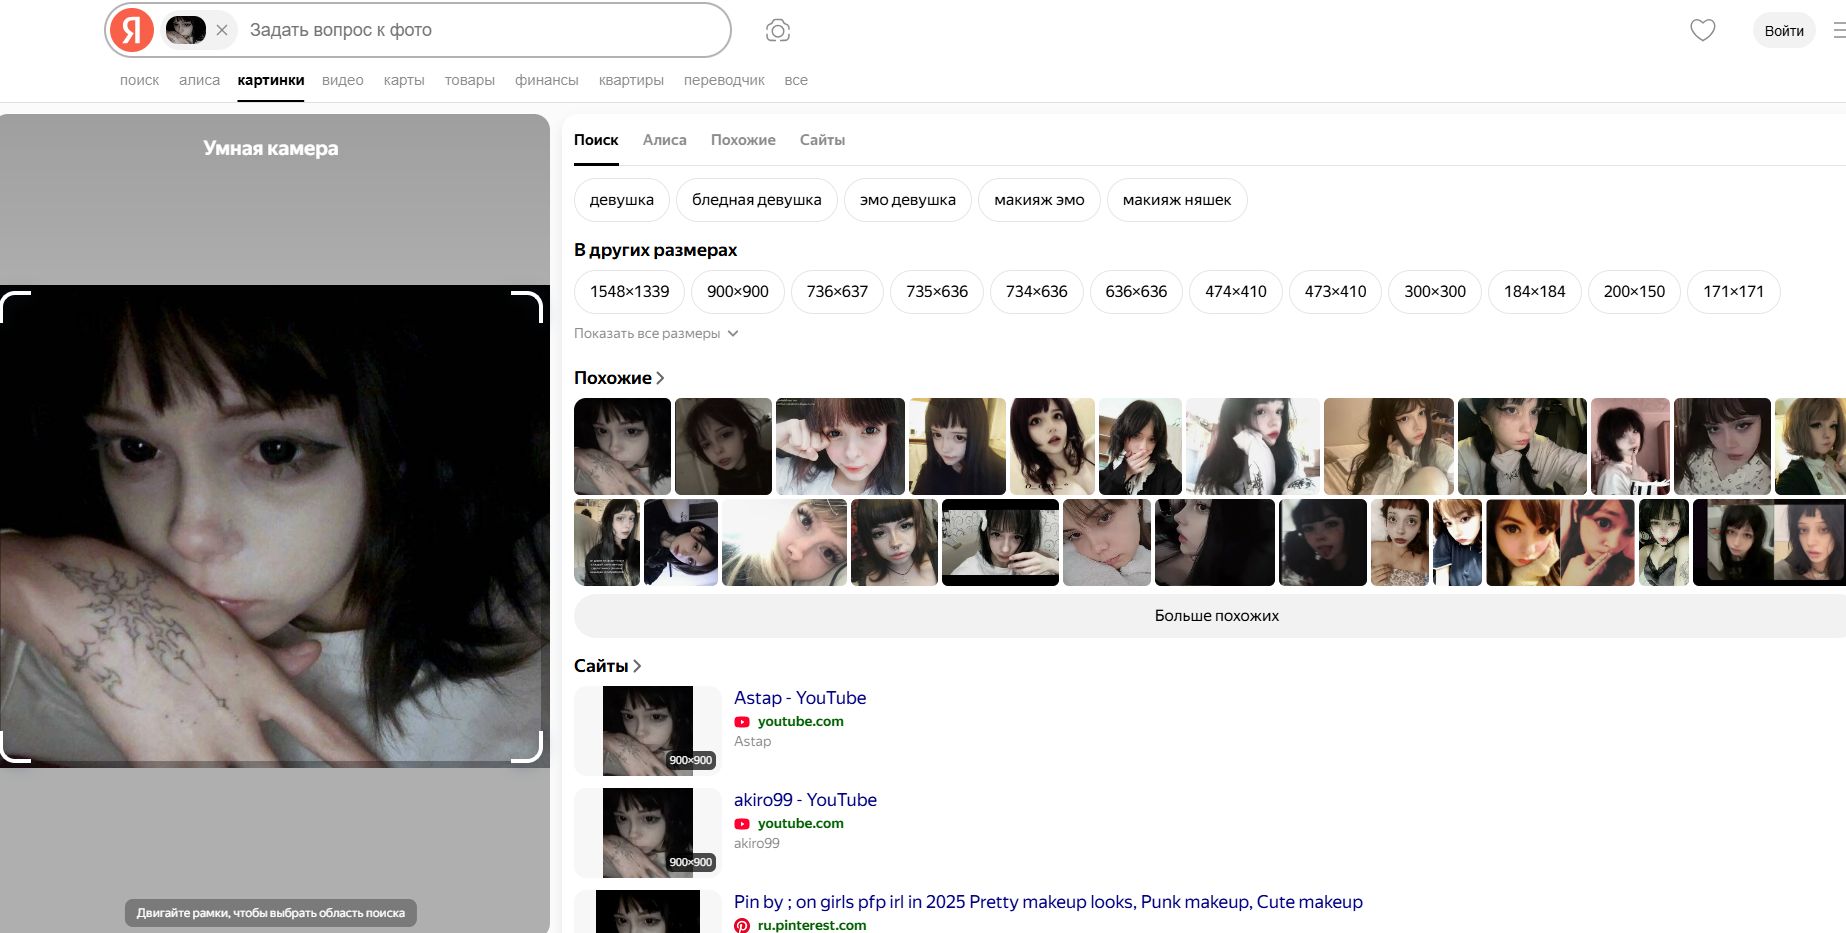Open the поиск navigation tab

139,80
